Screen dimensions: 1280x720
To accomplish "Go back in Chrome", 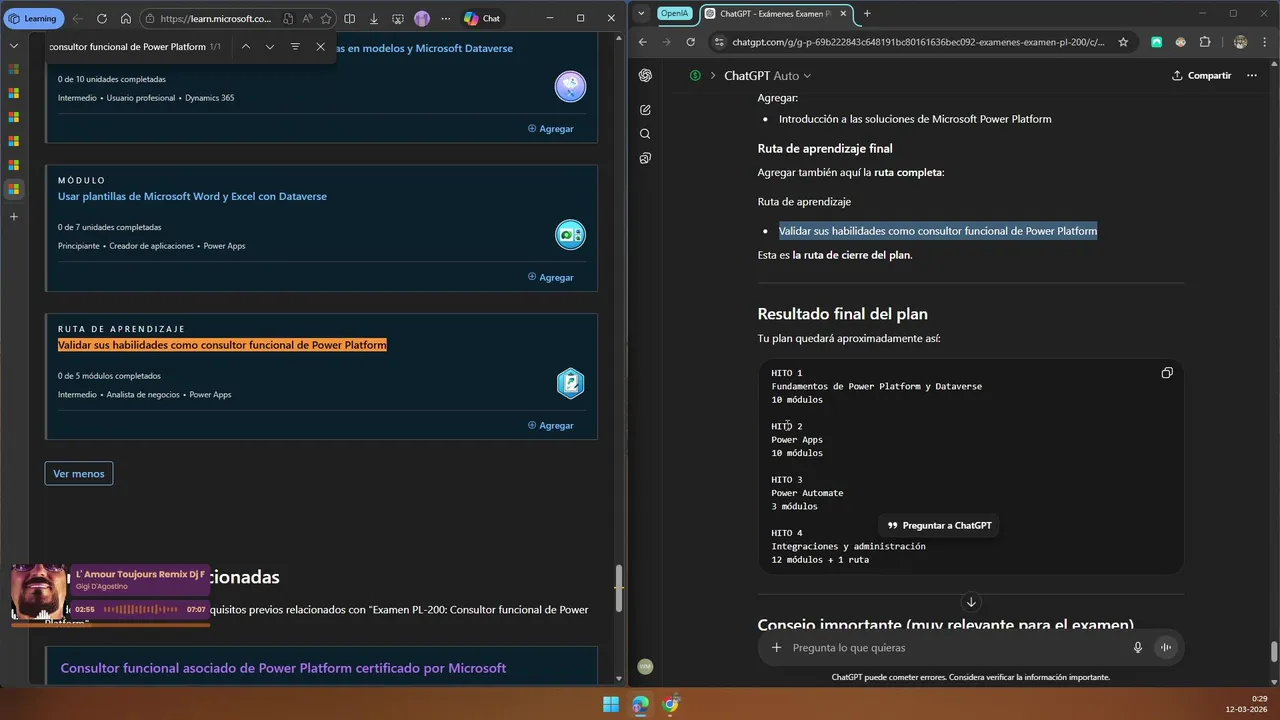I will click(643, 42).
